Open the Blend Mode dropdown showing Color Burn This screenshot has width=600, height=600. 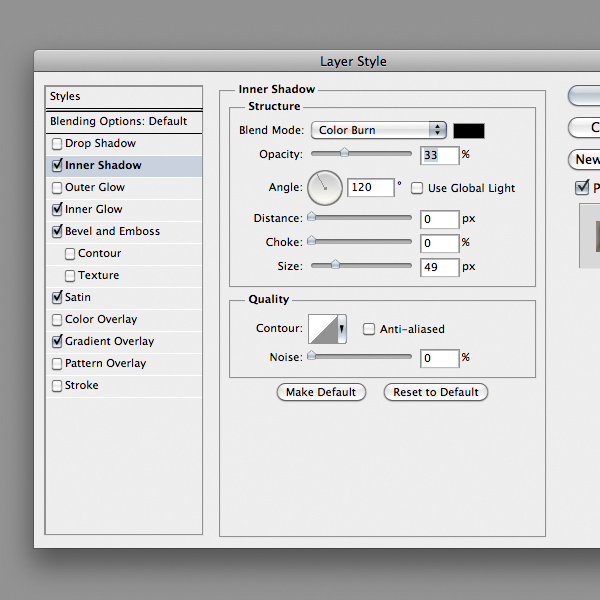[379, 130]
